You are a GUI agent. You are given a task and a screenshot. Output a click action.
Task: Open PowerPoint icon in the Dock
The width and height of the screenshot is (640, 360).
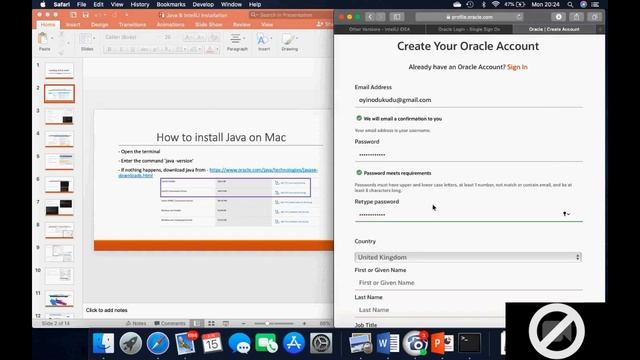click(x=442, y=343)
